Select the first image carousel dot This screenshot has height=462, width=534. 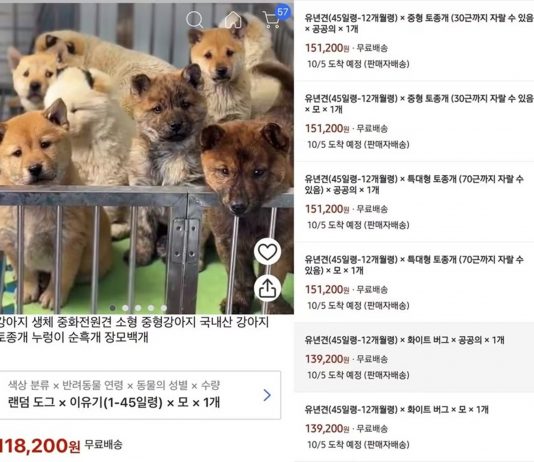(112, 308)
